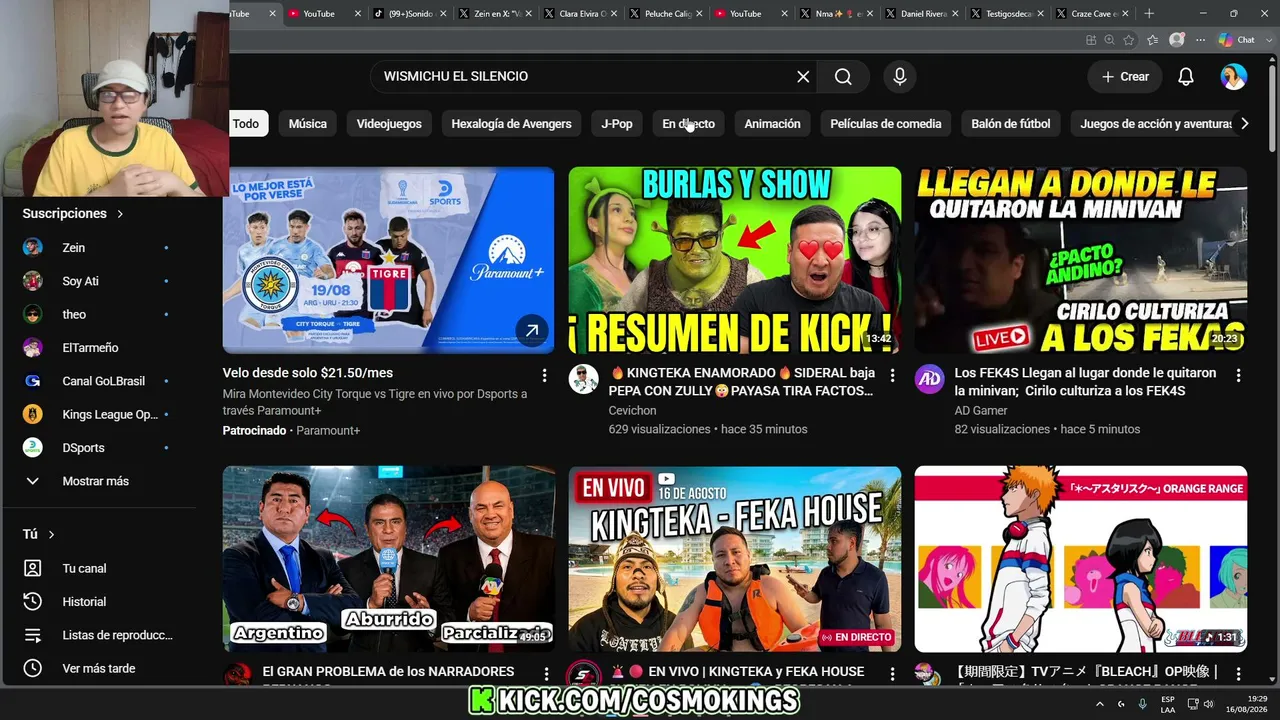
Task: Play the narradores Argentino Aburrido thumbnail
Action: click(x=389, y=559)
